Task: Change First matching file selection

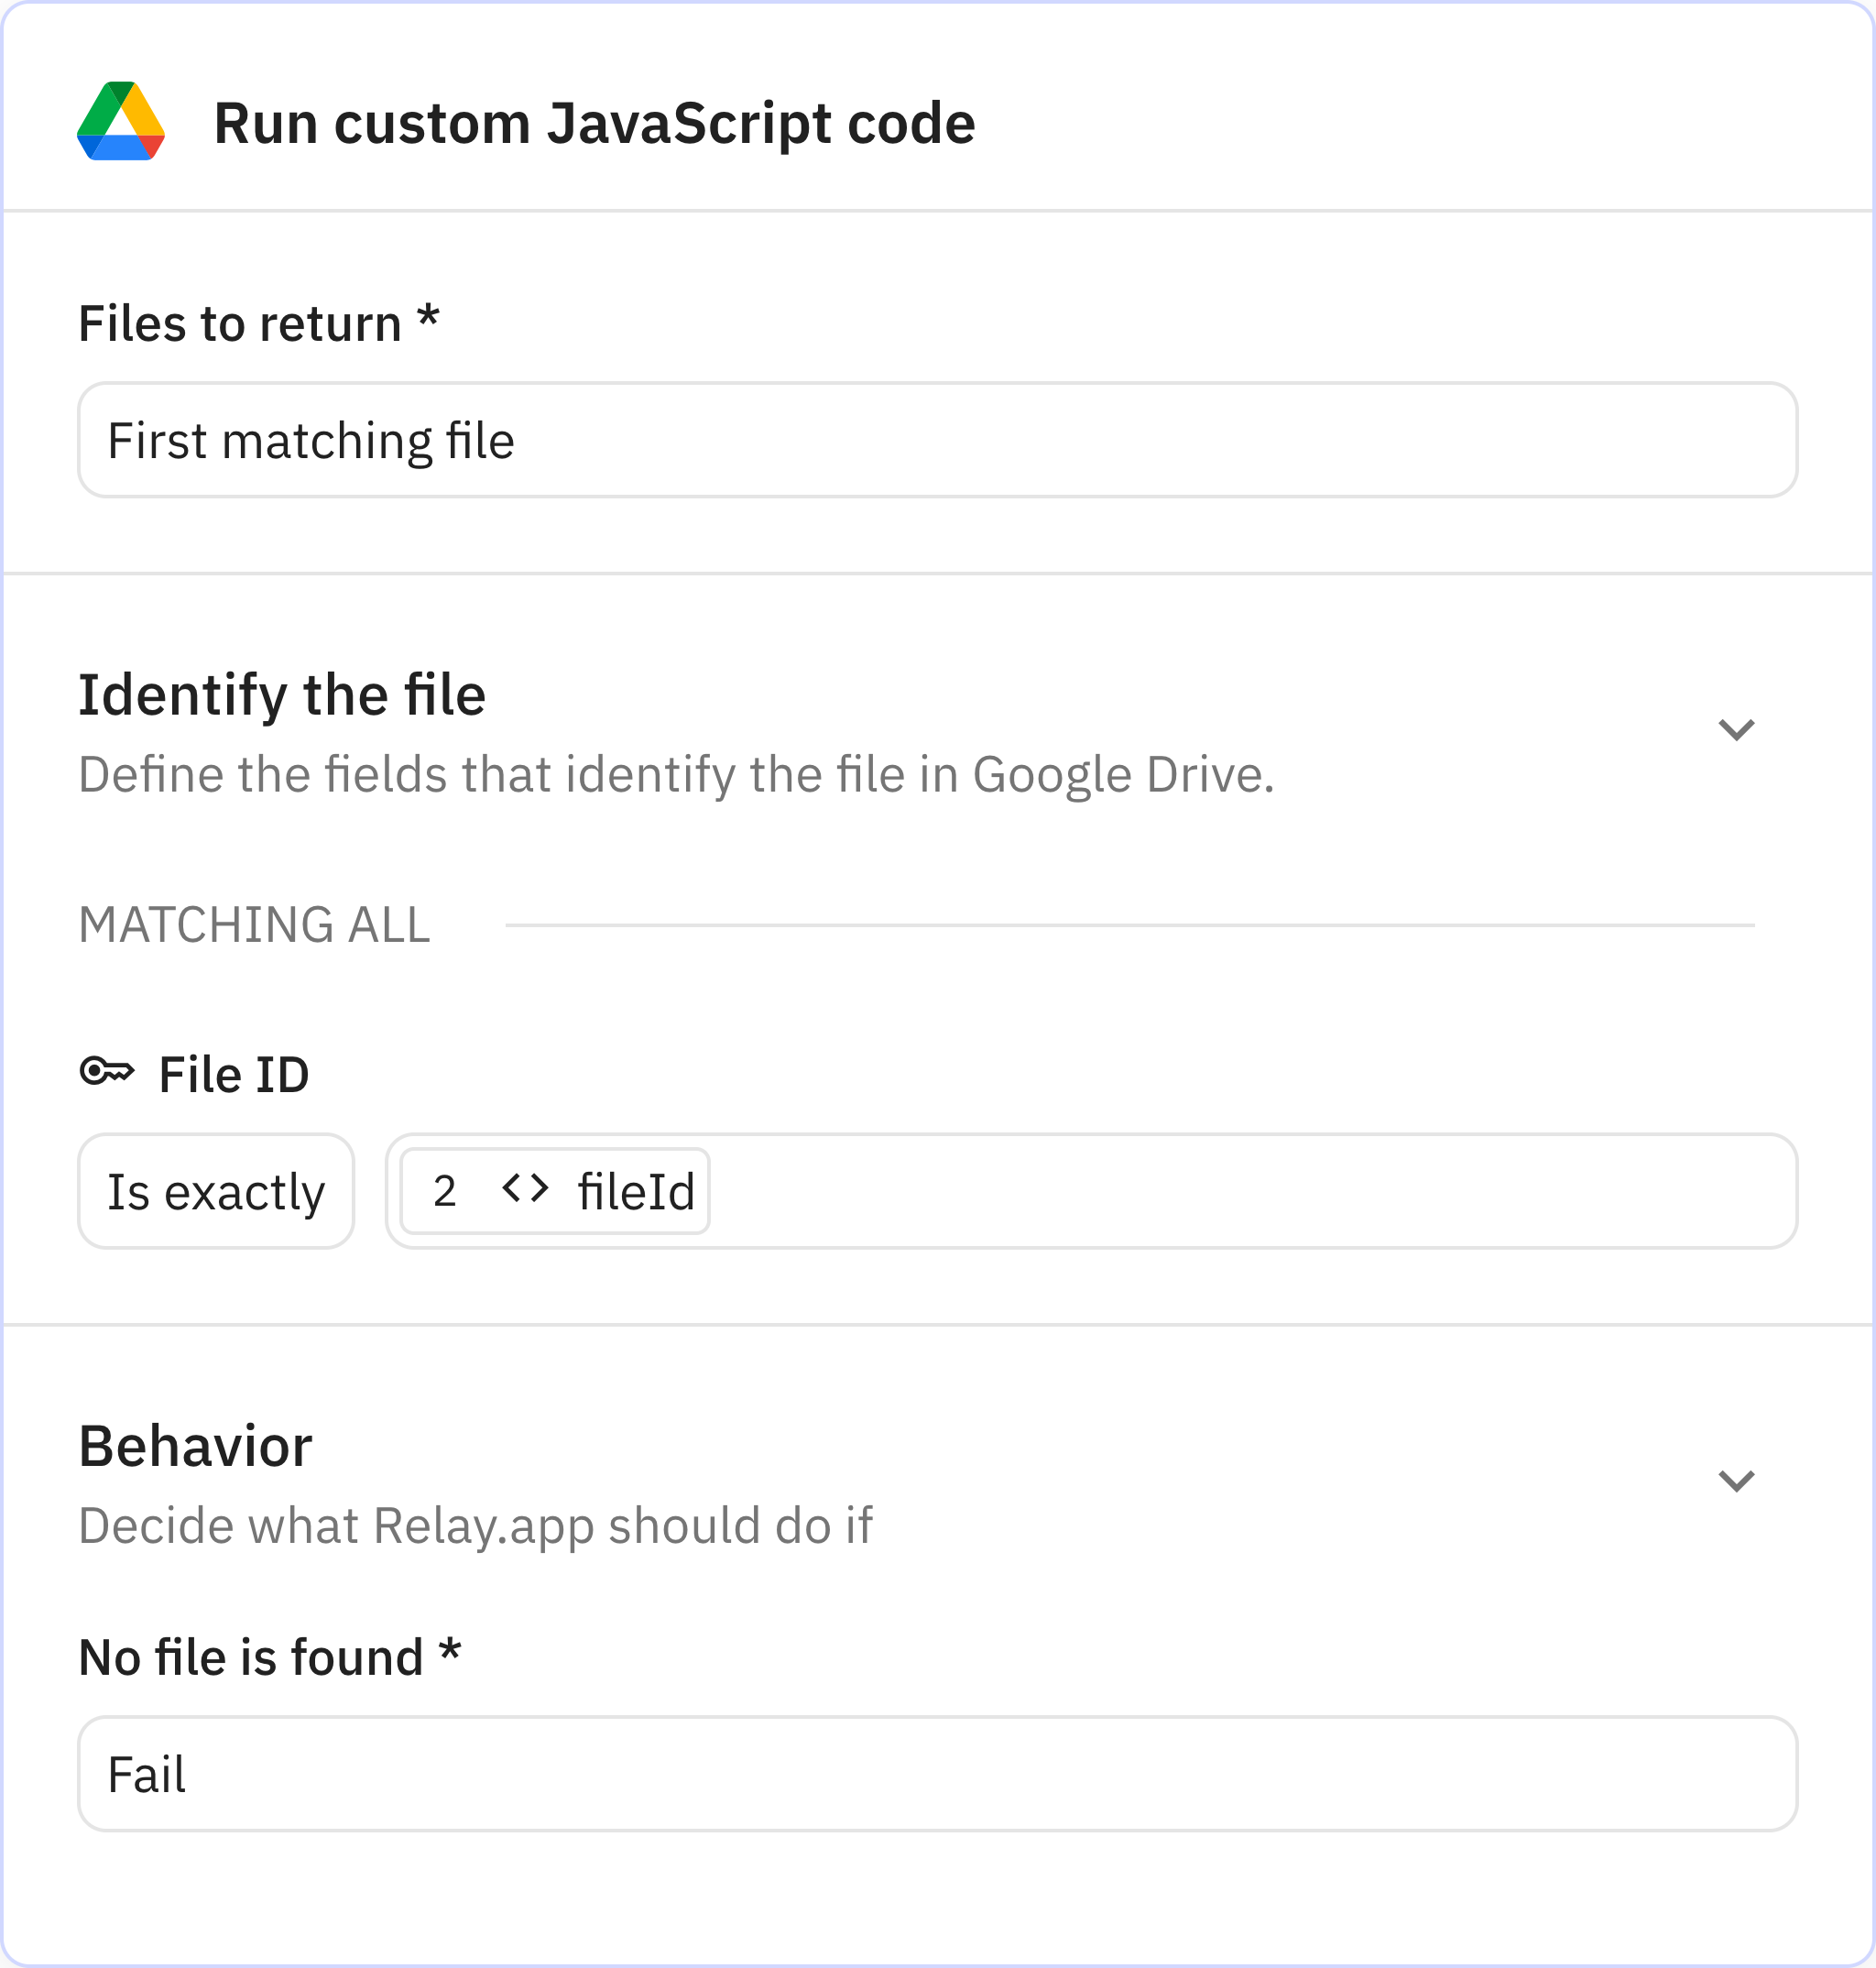Action: pos(937,440)
